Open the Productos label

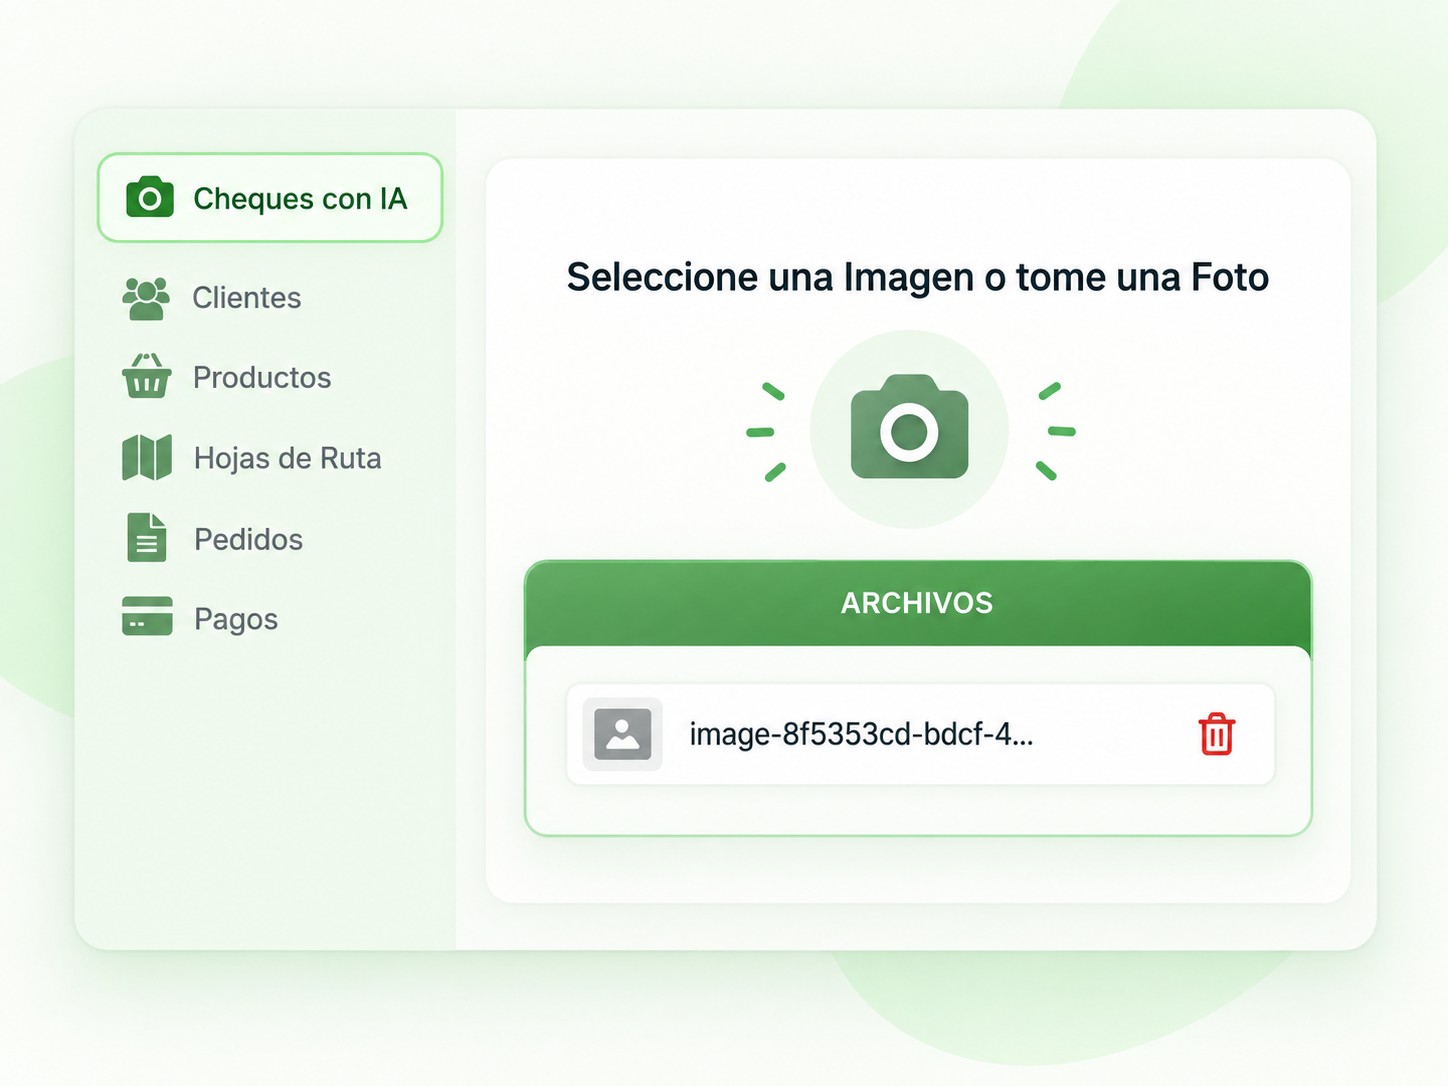tap(262, 378)
